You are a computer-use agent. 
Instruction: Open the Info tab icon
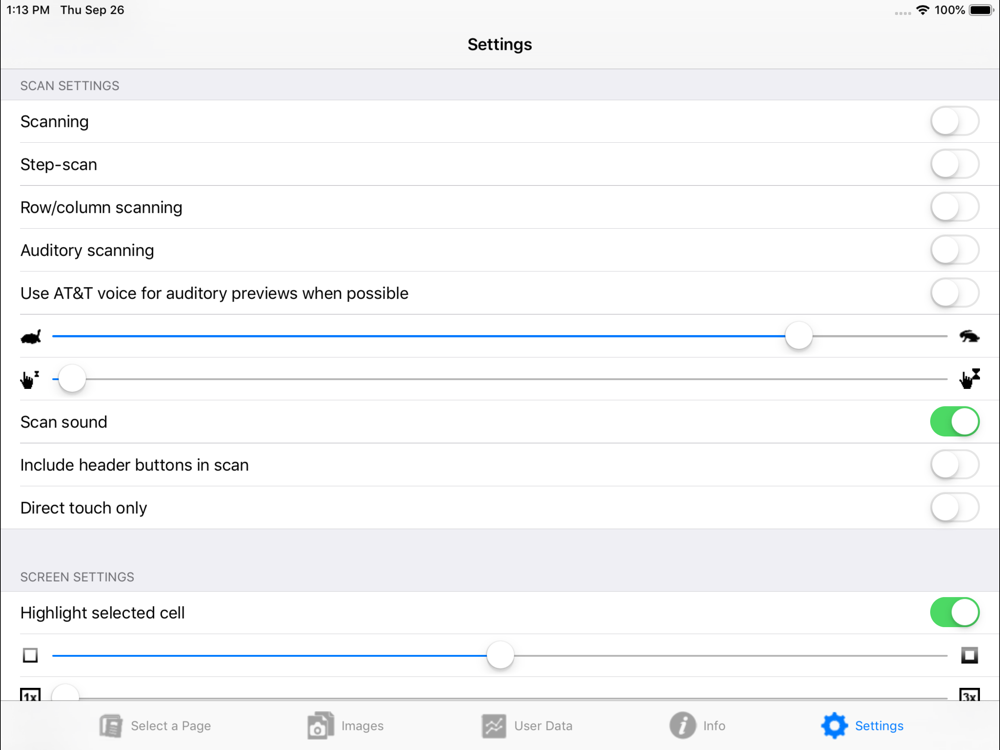pos(683,725)
